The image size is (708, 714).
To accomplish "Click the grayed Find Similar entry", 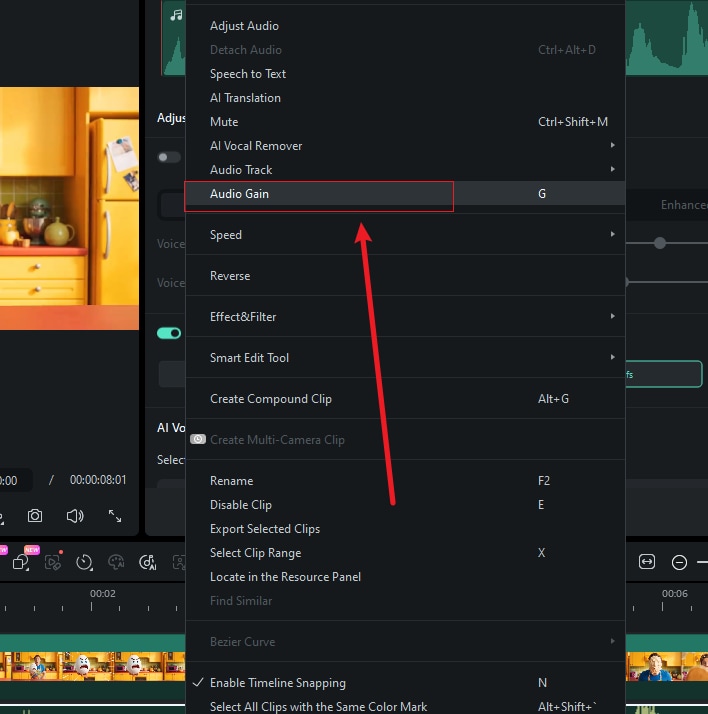I will 405,601.
